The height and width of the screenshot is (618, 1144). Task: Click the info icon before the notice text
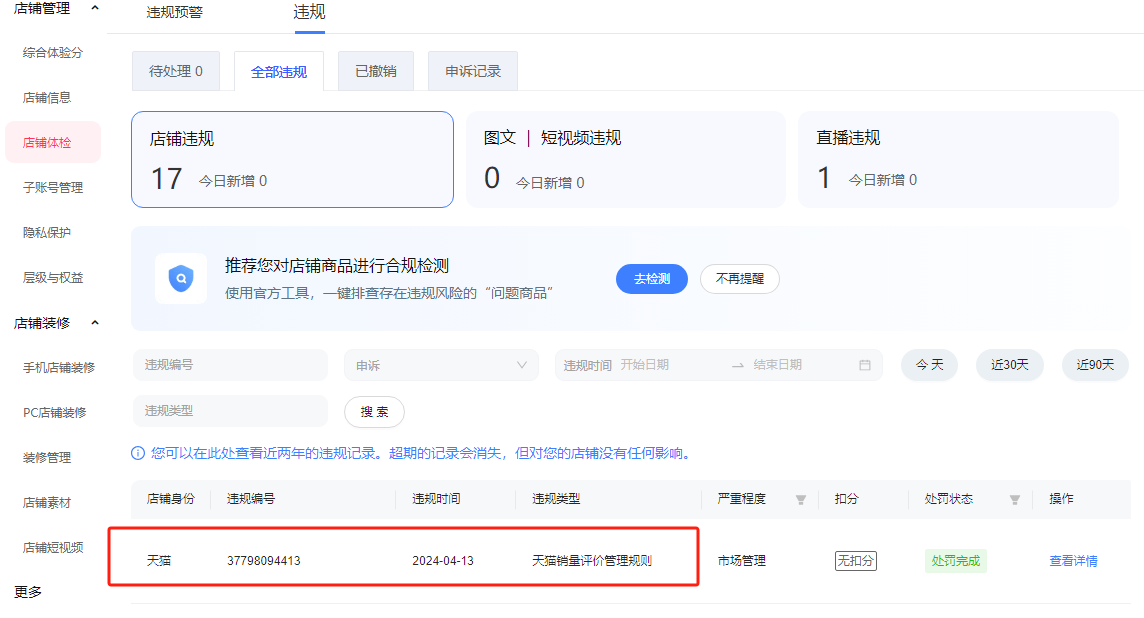[x=138, y=453]
